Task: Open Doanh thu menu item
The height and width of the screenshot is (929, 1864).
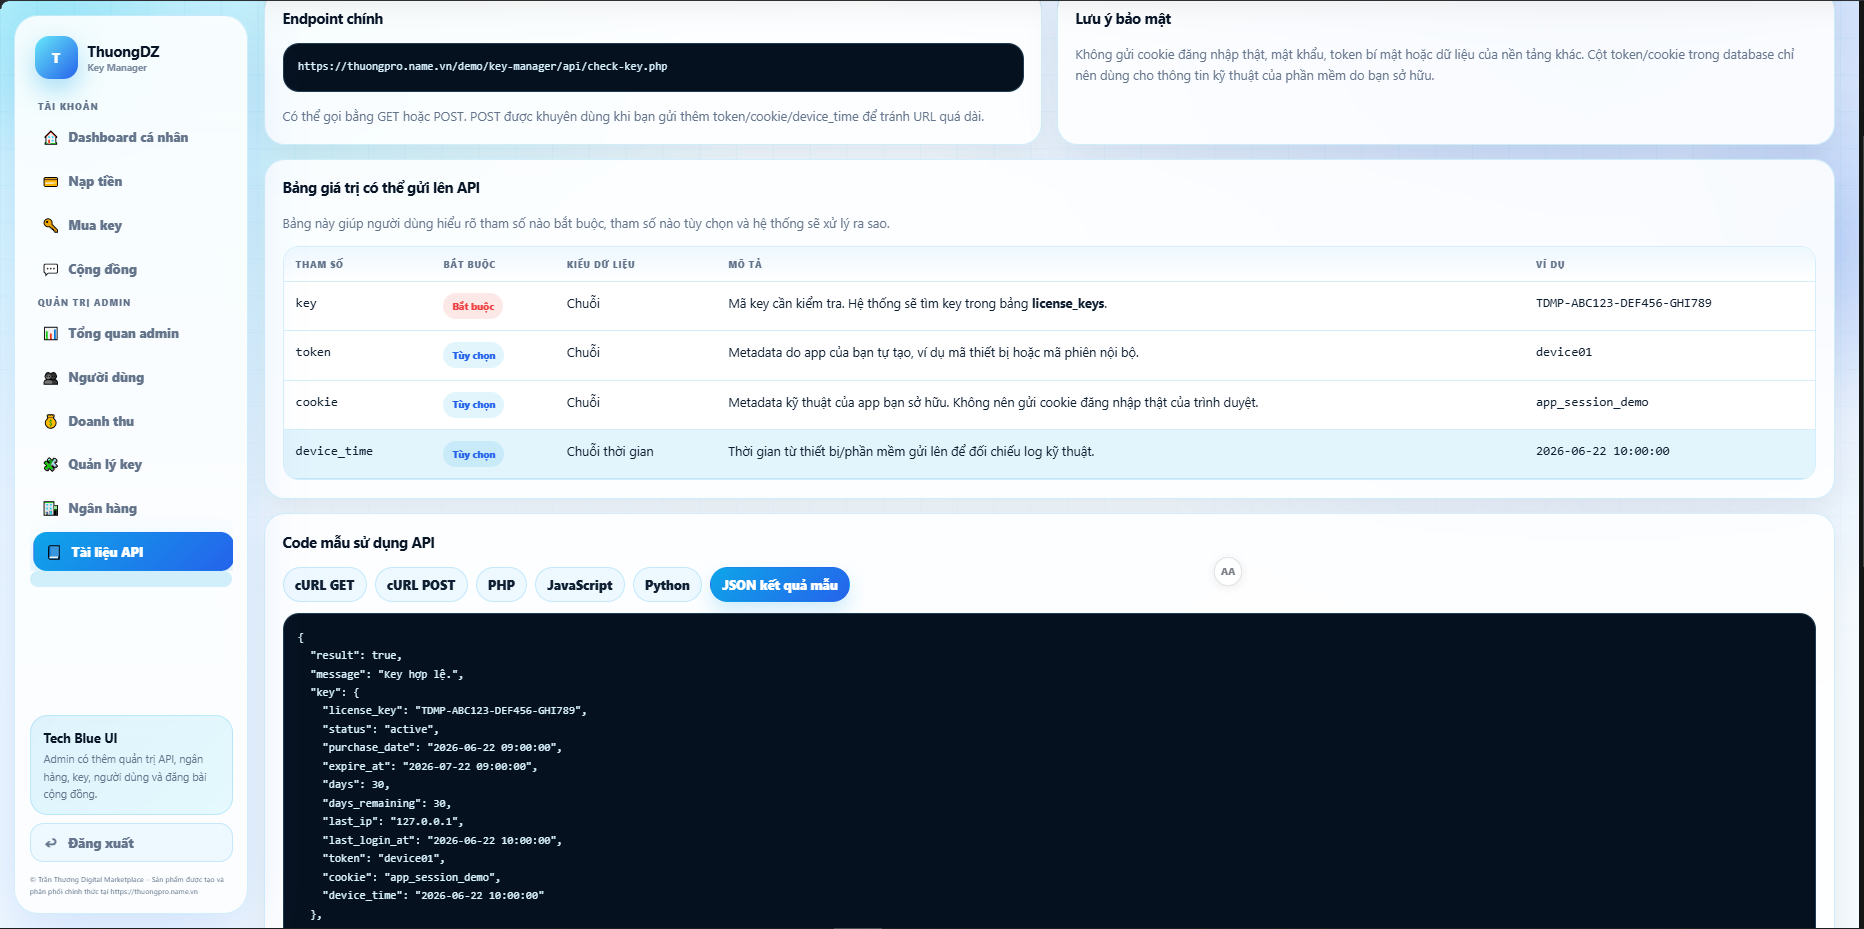Action: [x=133, y=422]
